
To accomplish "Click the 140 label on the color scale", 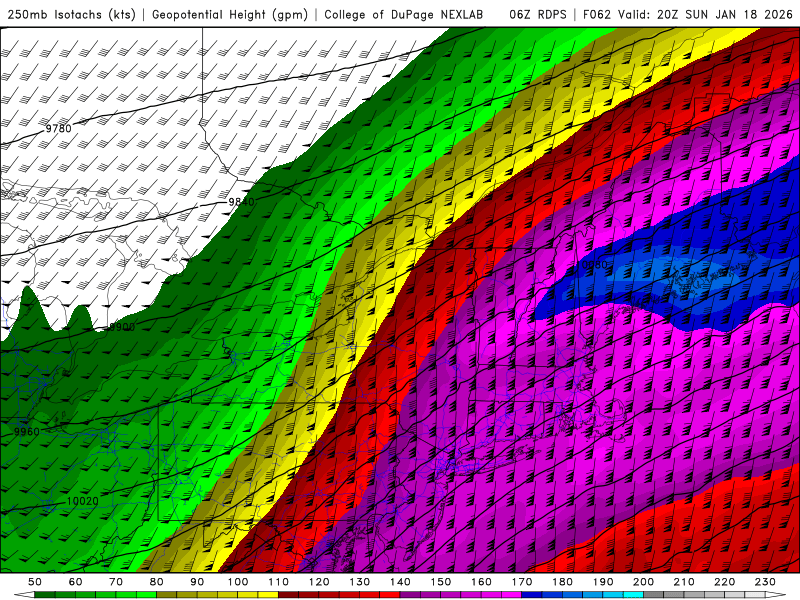I will [x=400, y=582].
